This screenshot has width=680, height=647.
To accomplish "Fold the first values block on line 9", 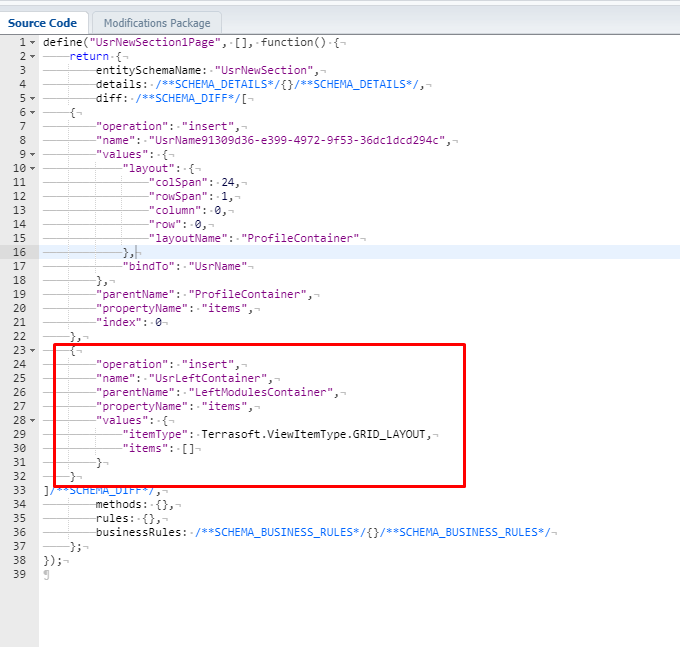I will click(36, 155).
